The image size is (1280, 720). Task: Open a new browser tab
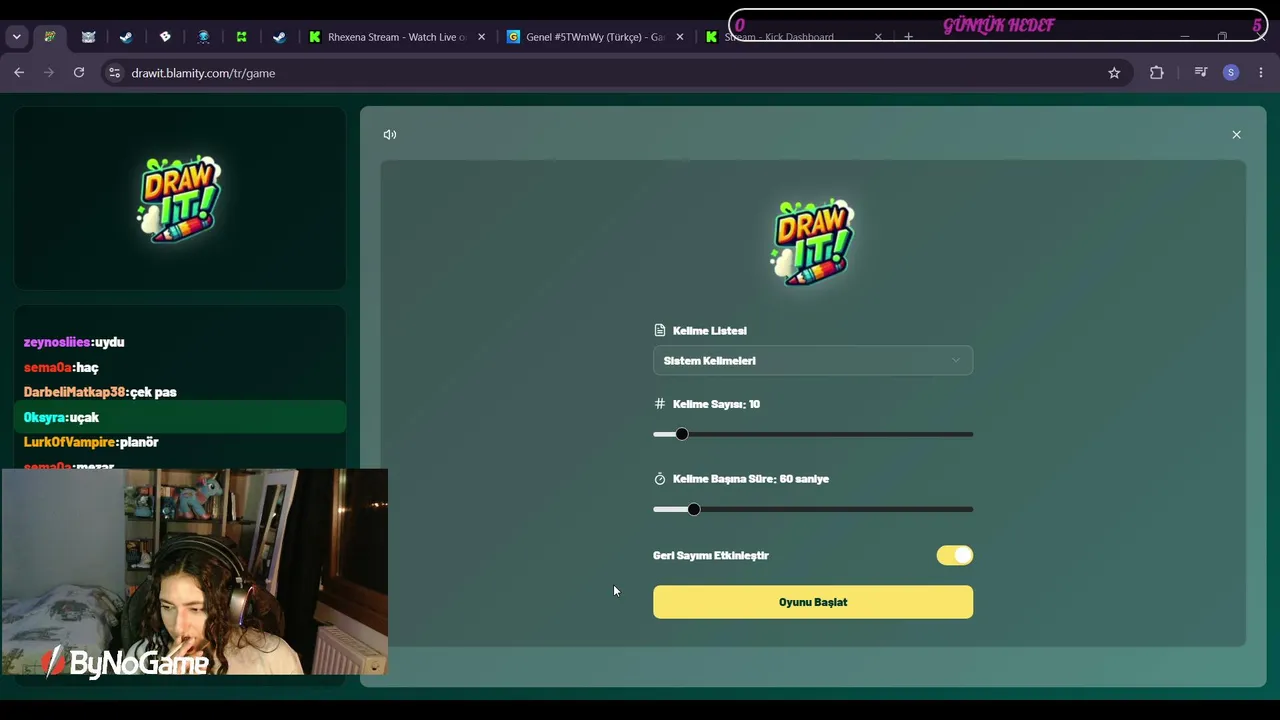point(908,37)
